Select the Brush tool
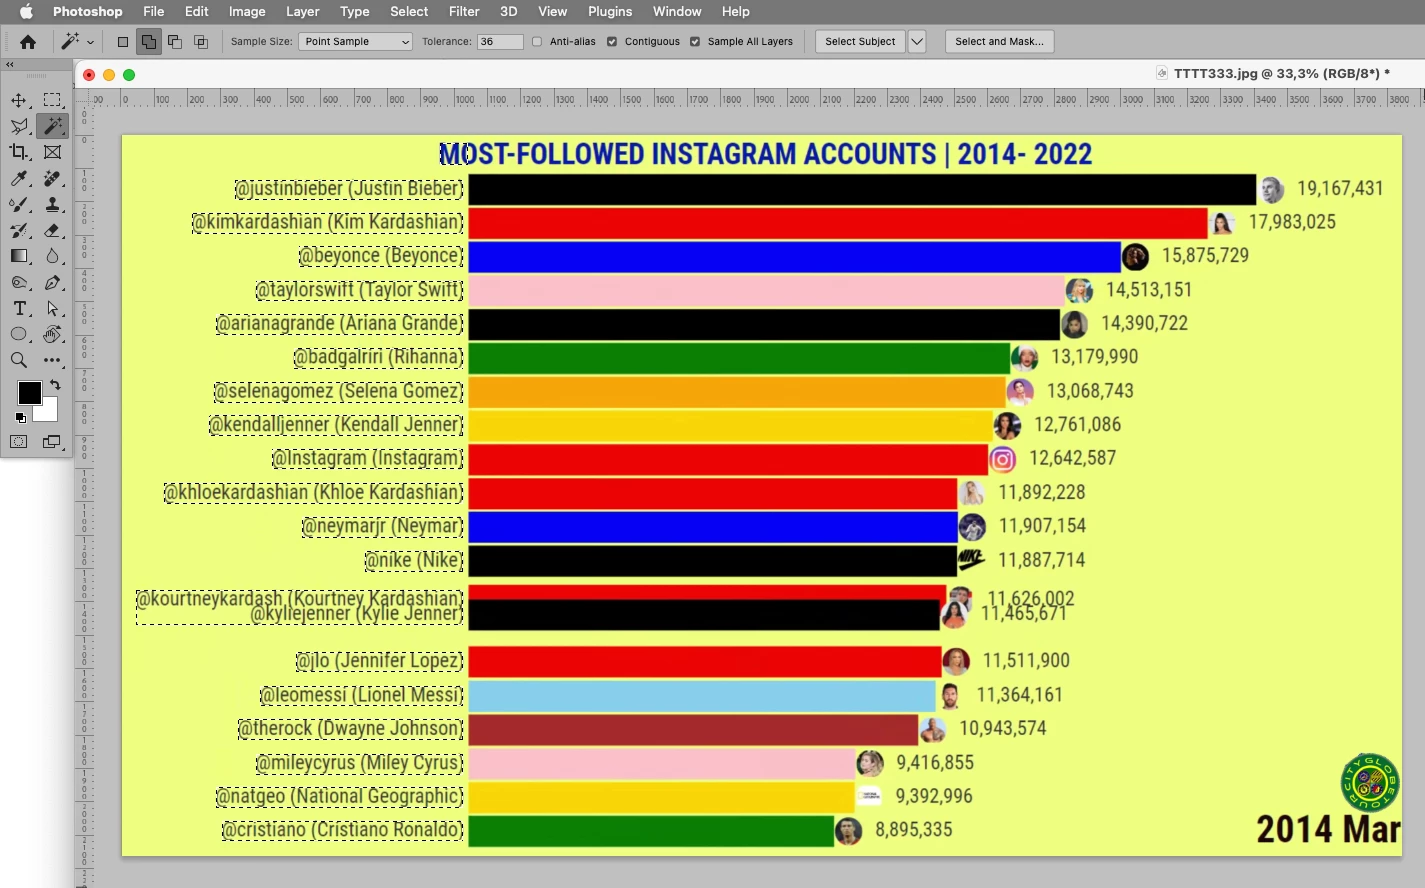The height and width of the screenshot is (888, 1425). [x=19, y=204]
